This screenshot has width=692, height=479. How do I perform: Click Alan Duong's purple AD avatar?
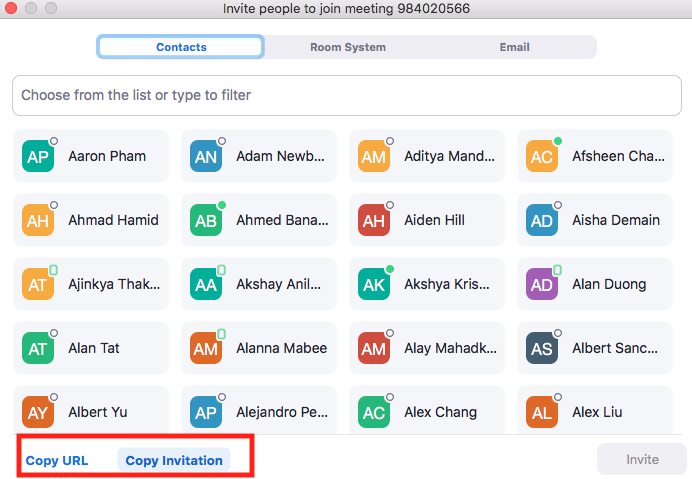542,285
